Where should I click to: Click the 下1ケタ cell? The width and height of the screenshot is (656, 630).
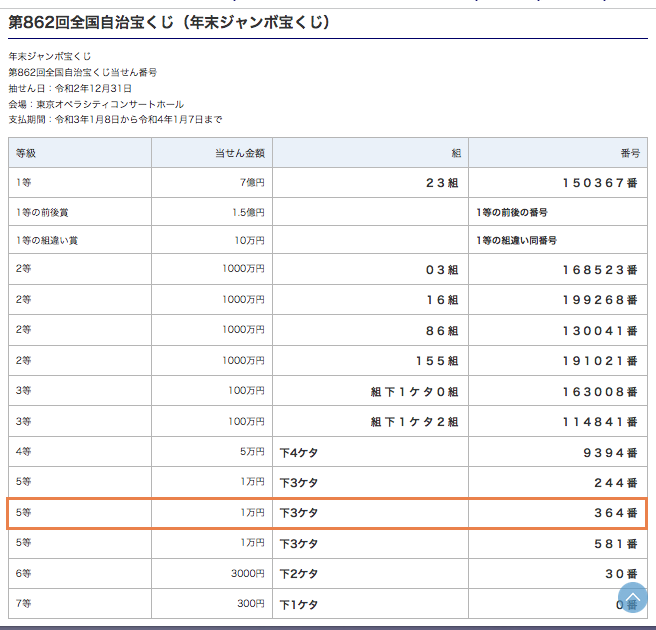tap(370, 604)
